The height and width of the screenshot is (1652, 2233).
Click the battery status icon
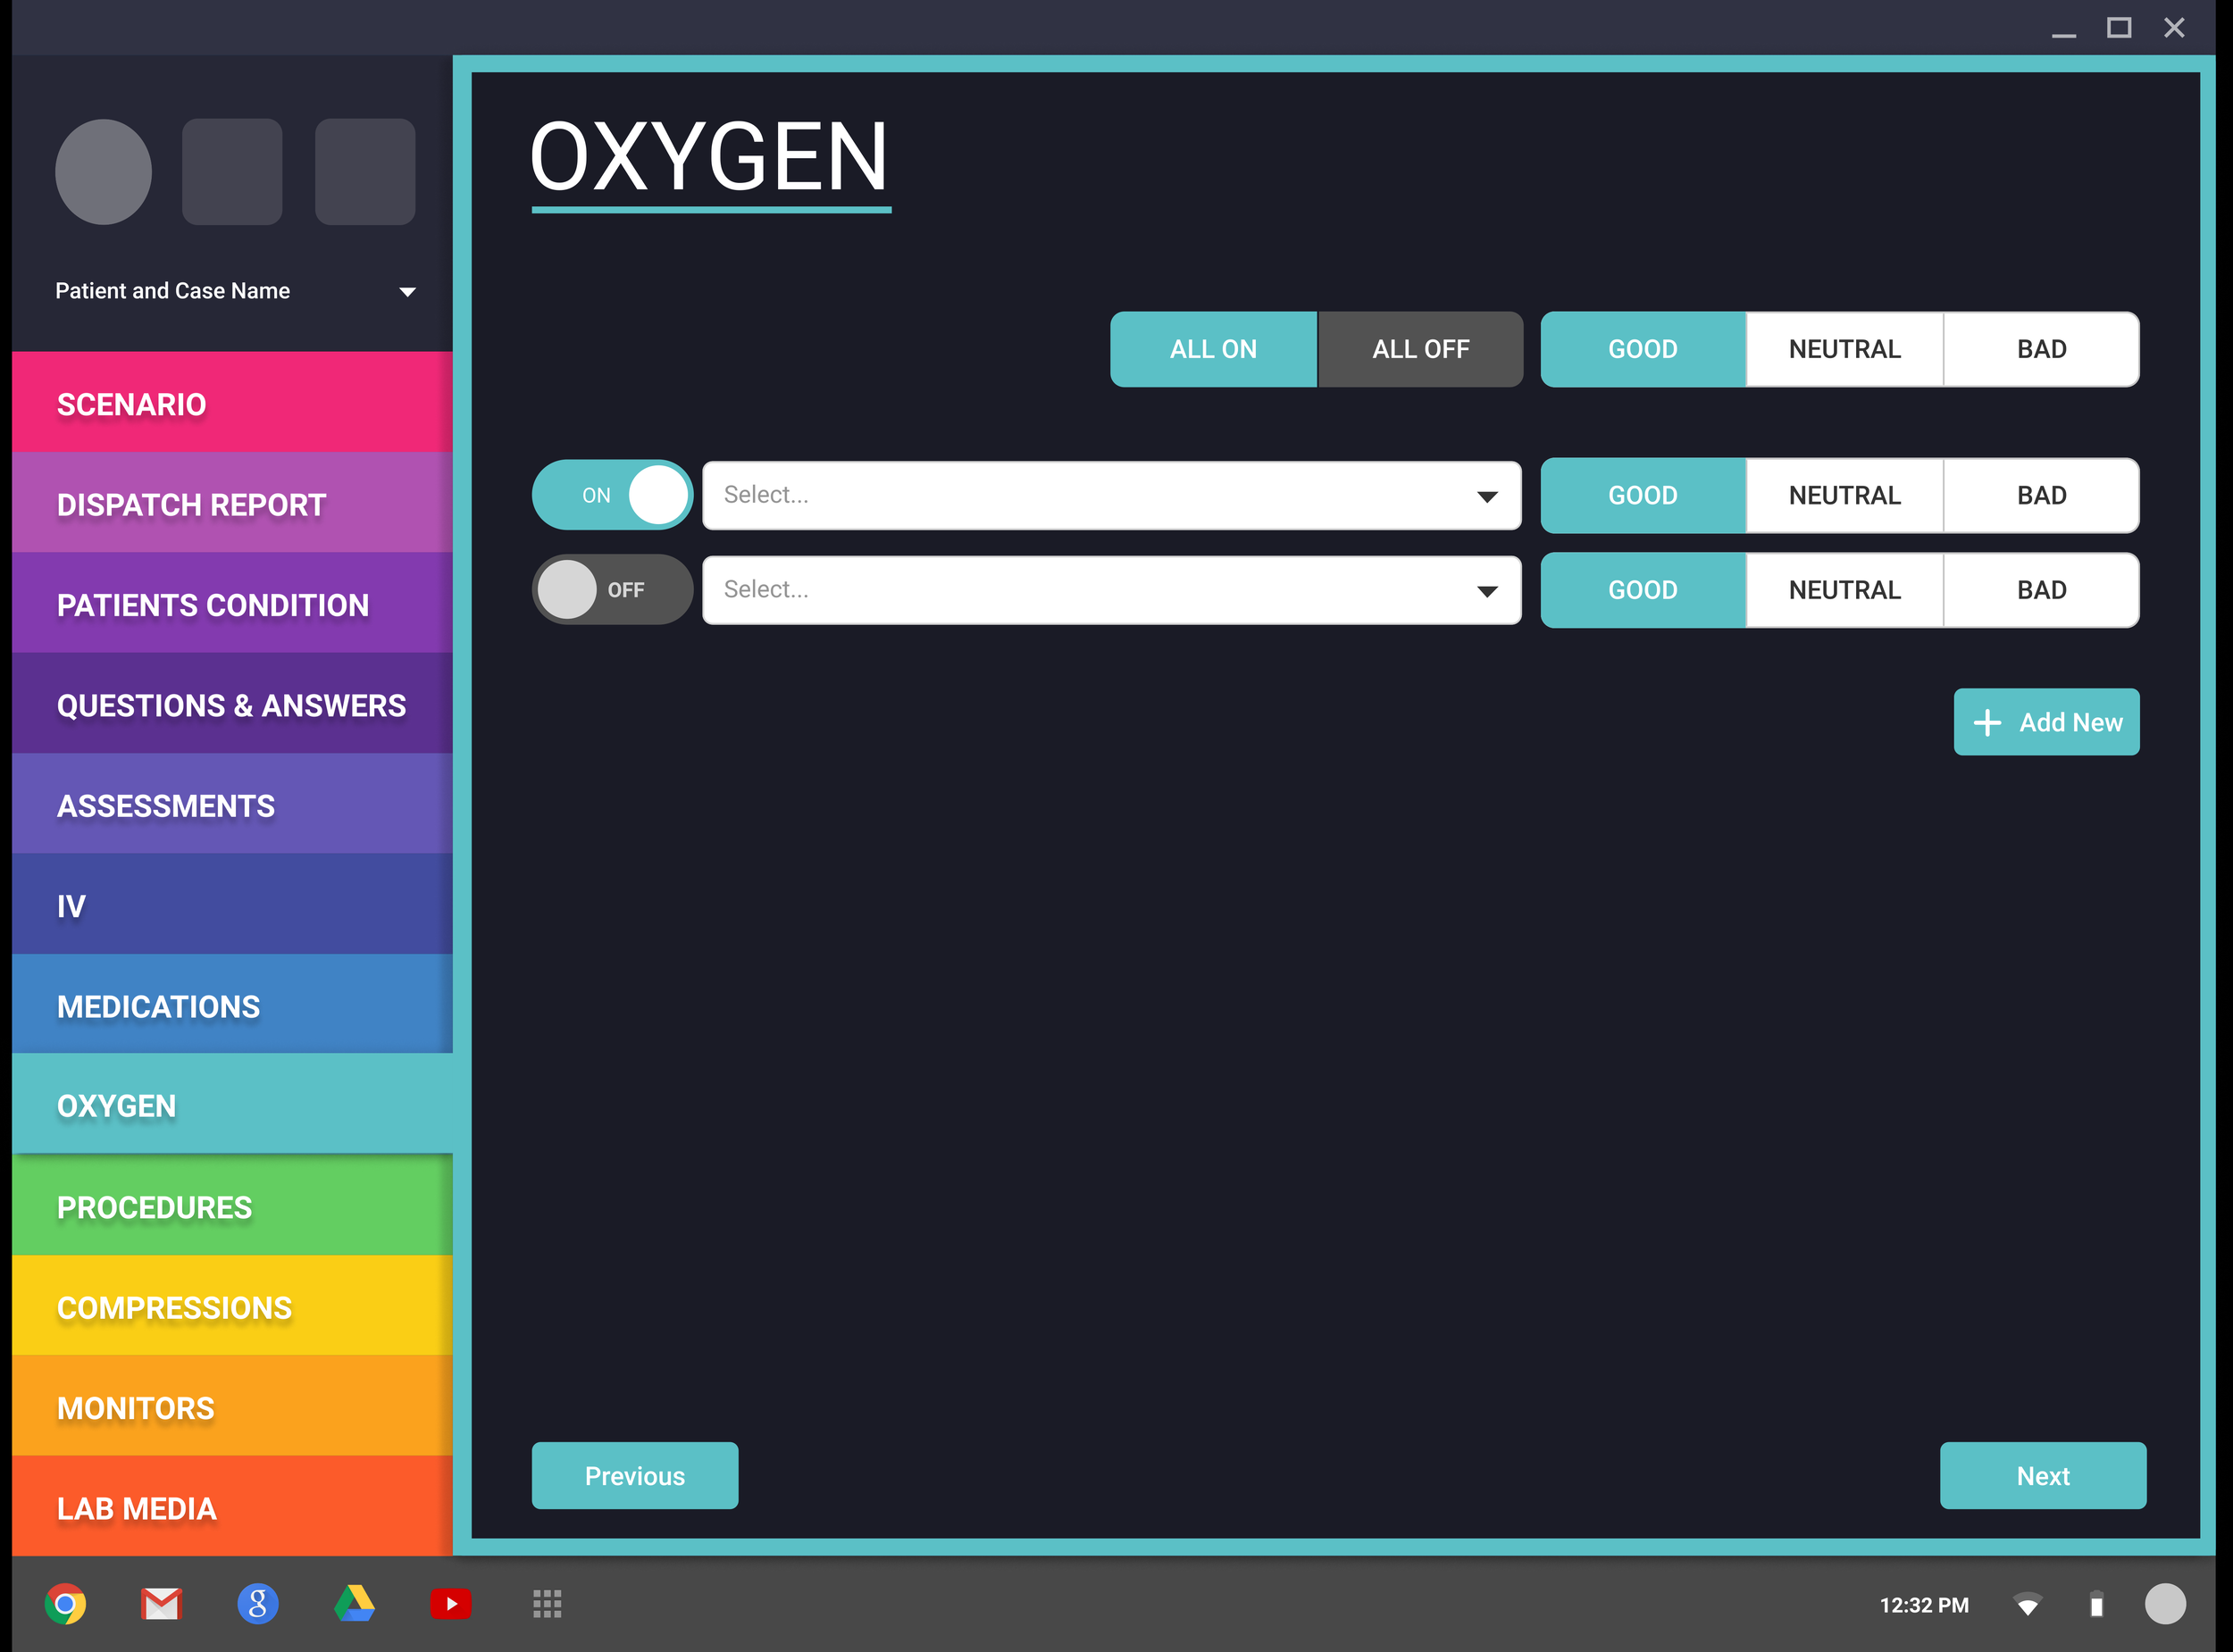(x=2097, y=1604)
